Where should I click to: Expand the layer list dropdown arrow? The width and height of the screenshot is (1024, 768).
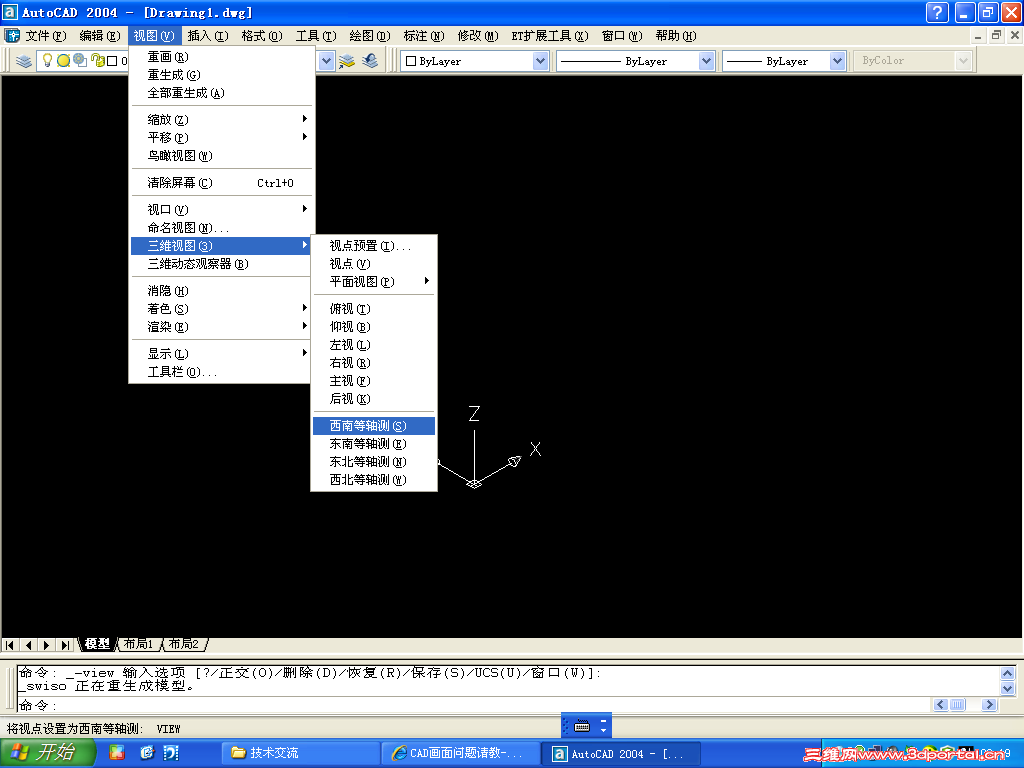point(327,61)
